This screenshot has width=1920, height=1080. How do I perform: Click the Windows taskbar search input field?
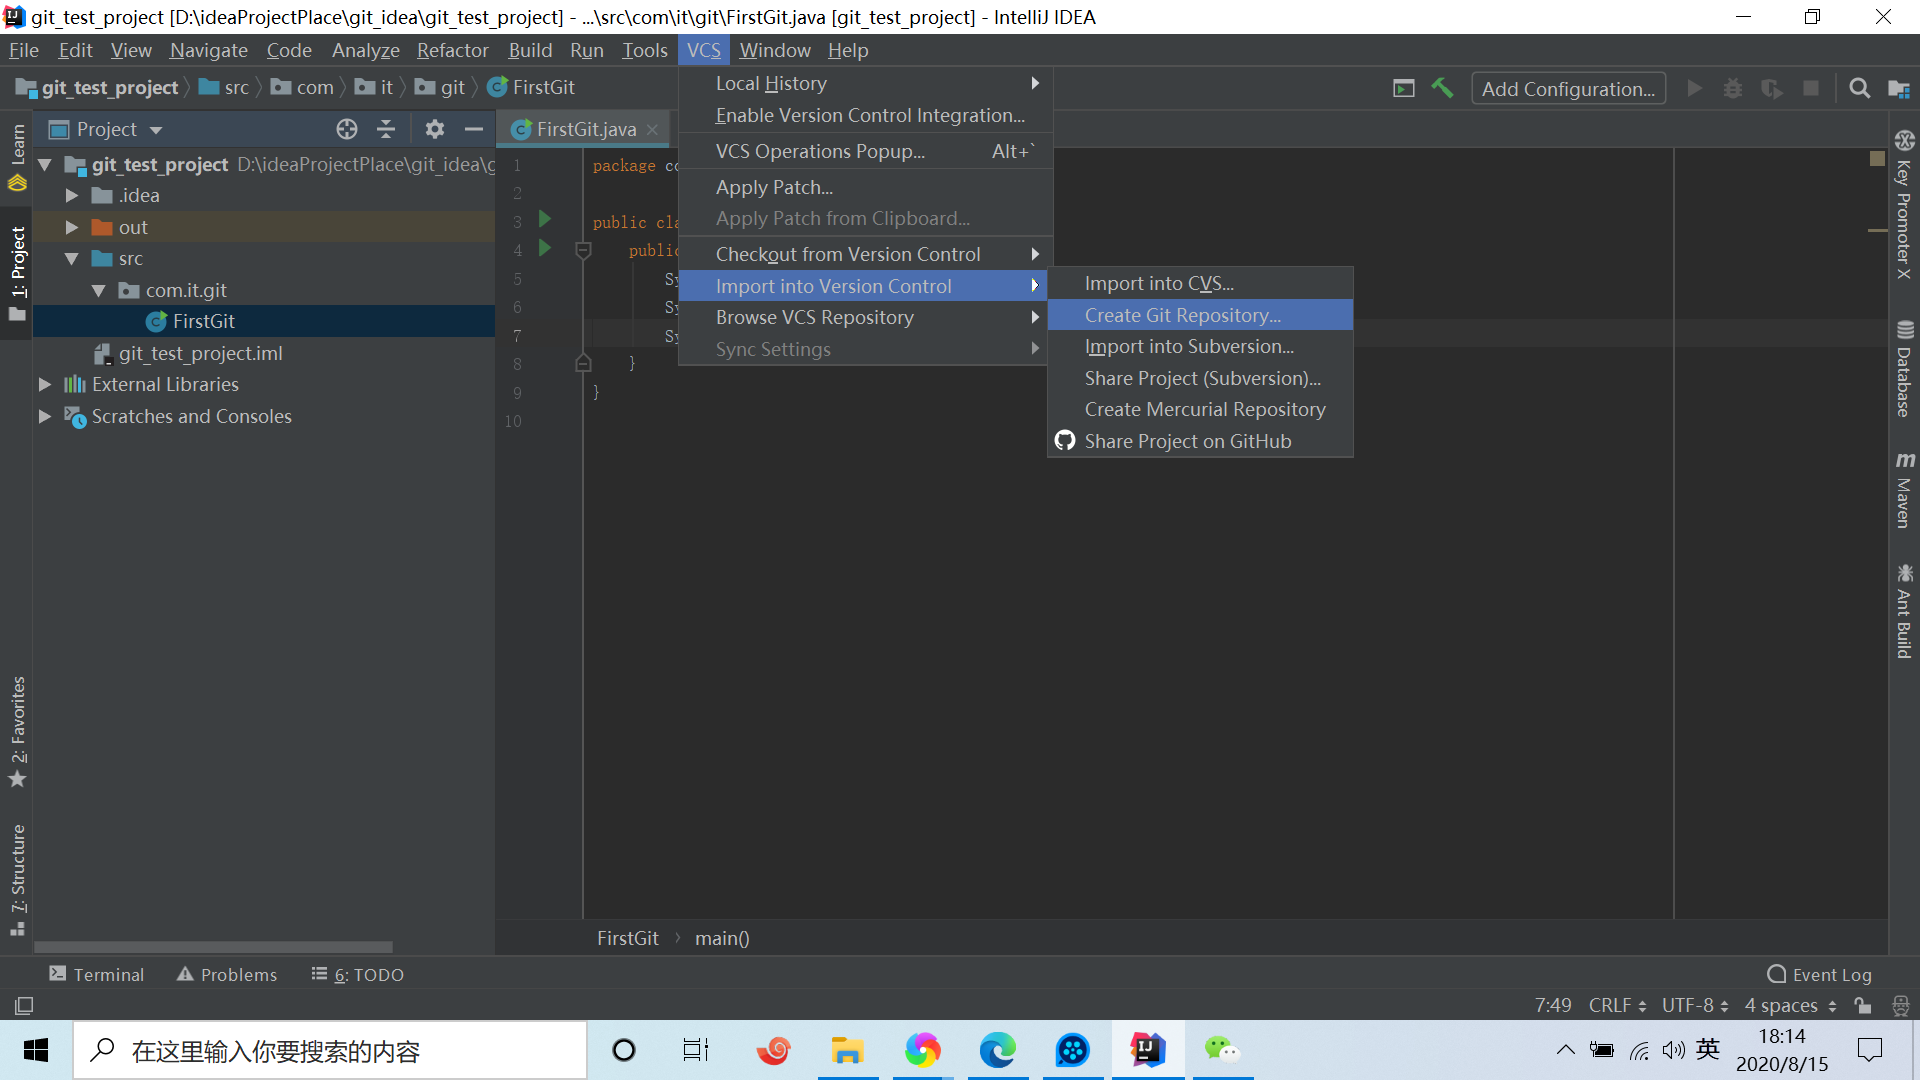(x=330, y=1050)
